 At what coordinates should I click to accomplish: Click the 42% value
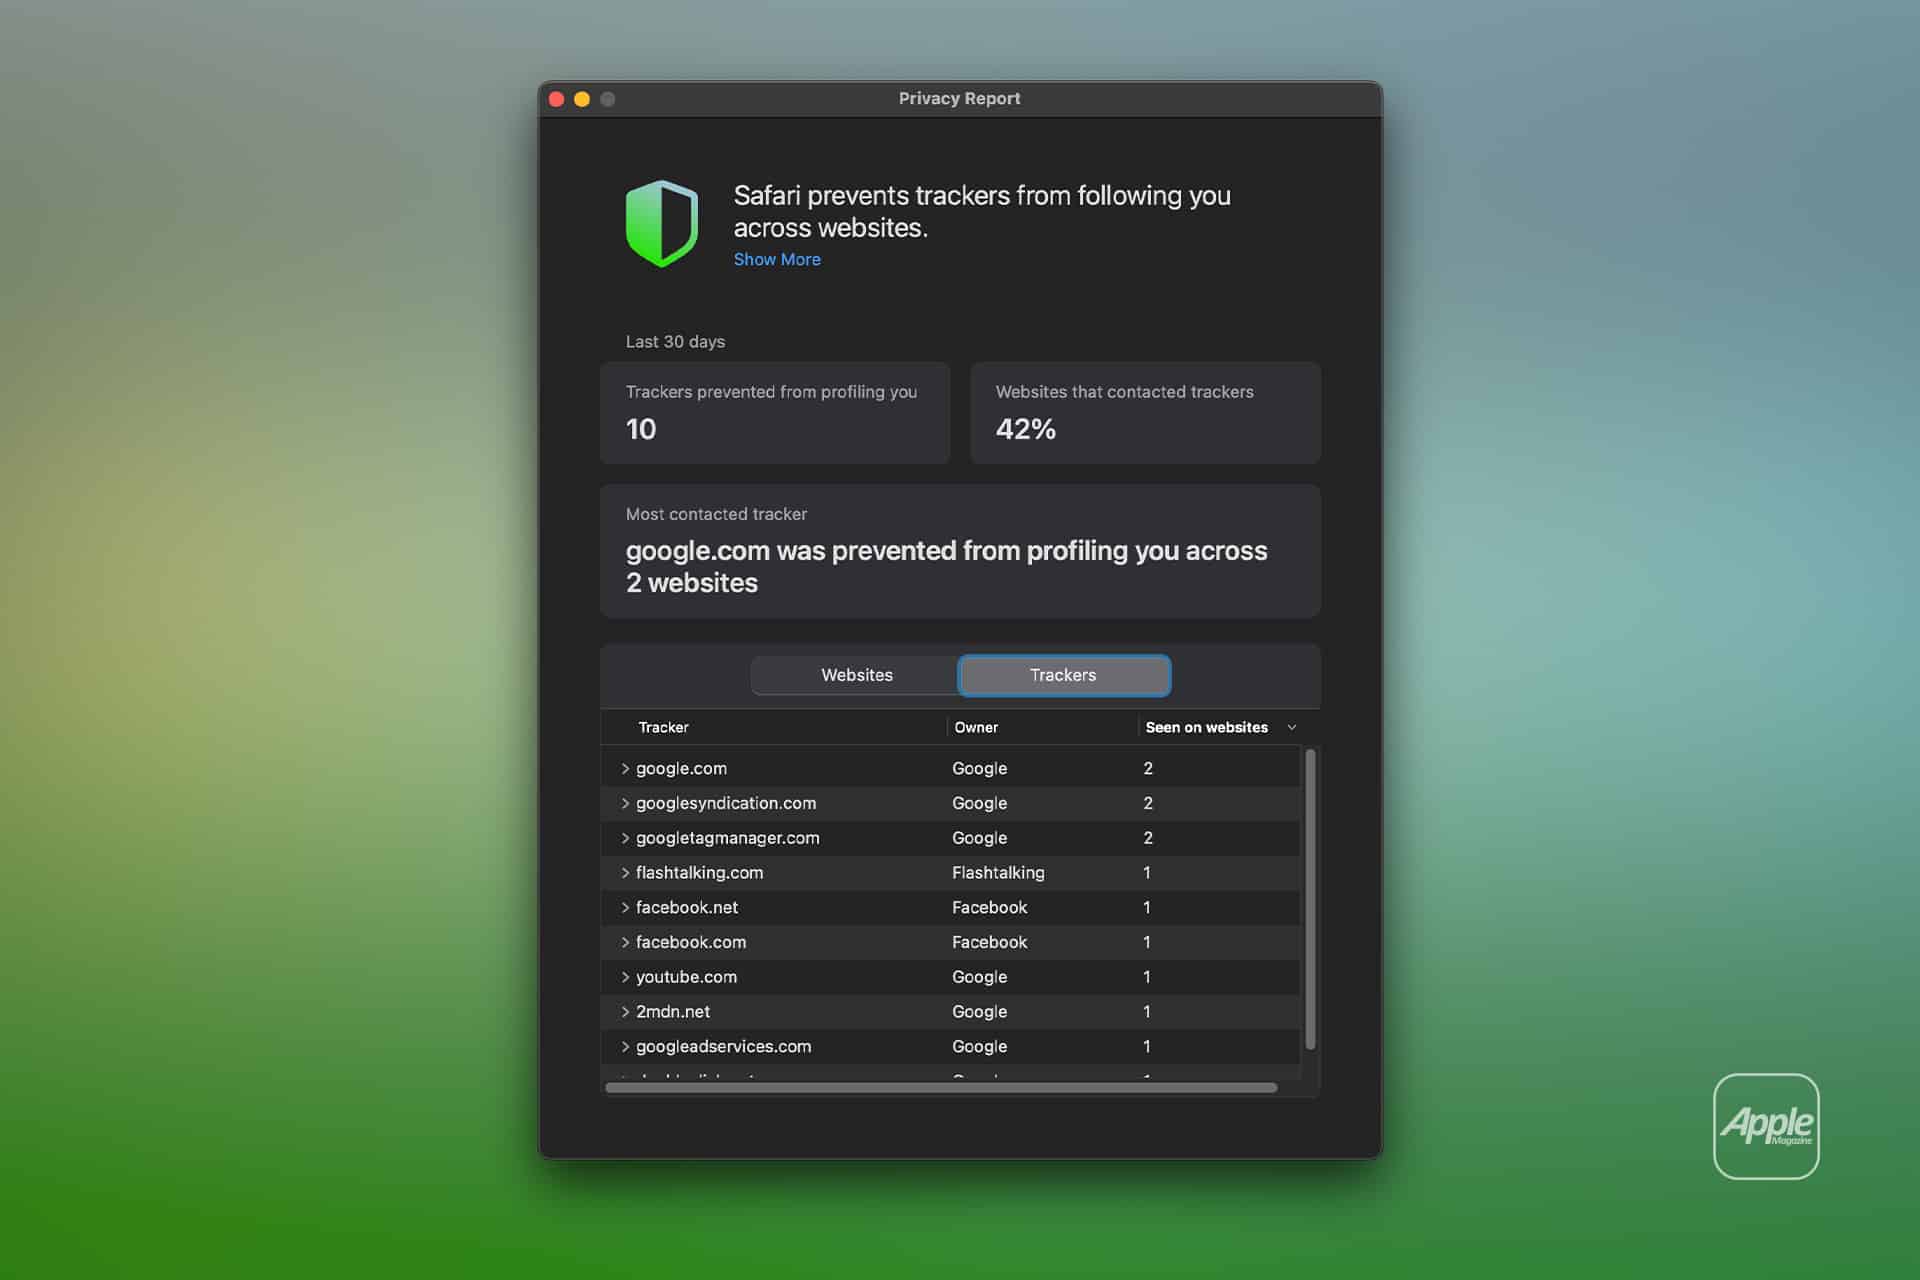click(1025, 429)
